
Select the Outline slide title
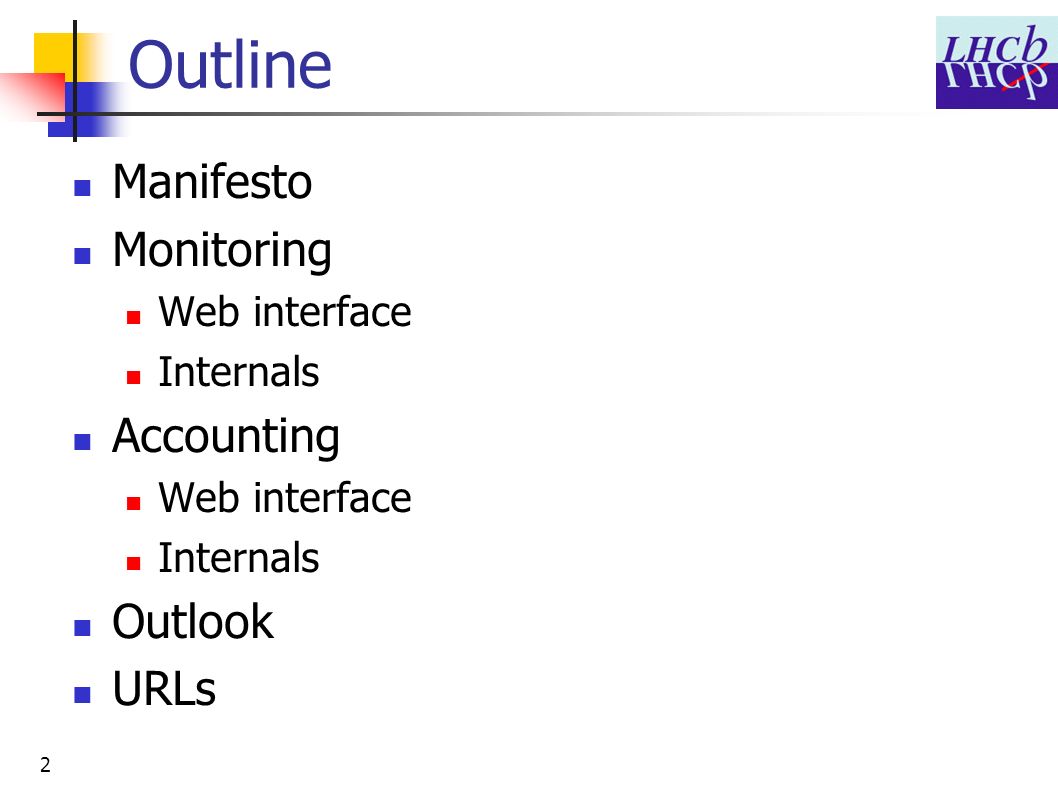tap(230, 65)
